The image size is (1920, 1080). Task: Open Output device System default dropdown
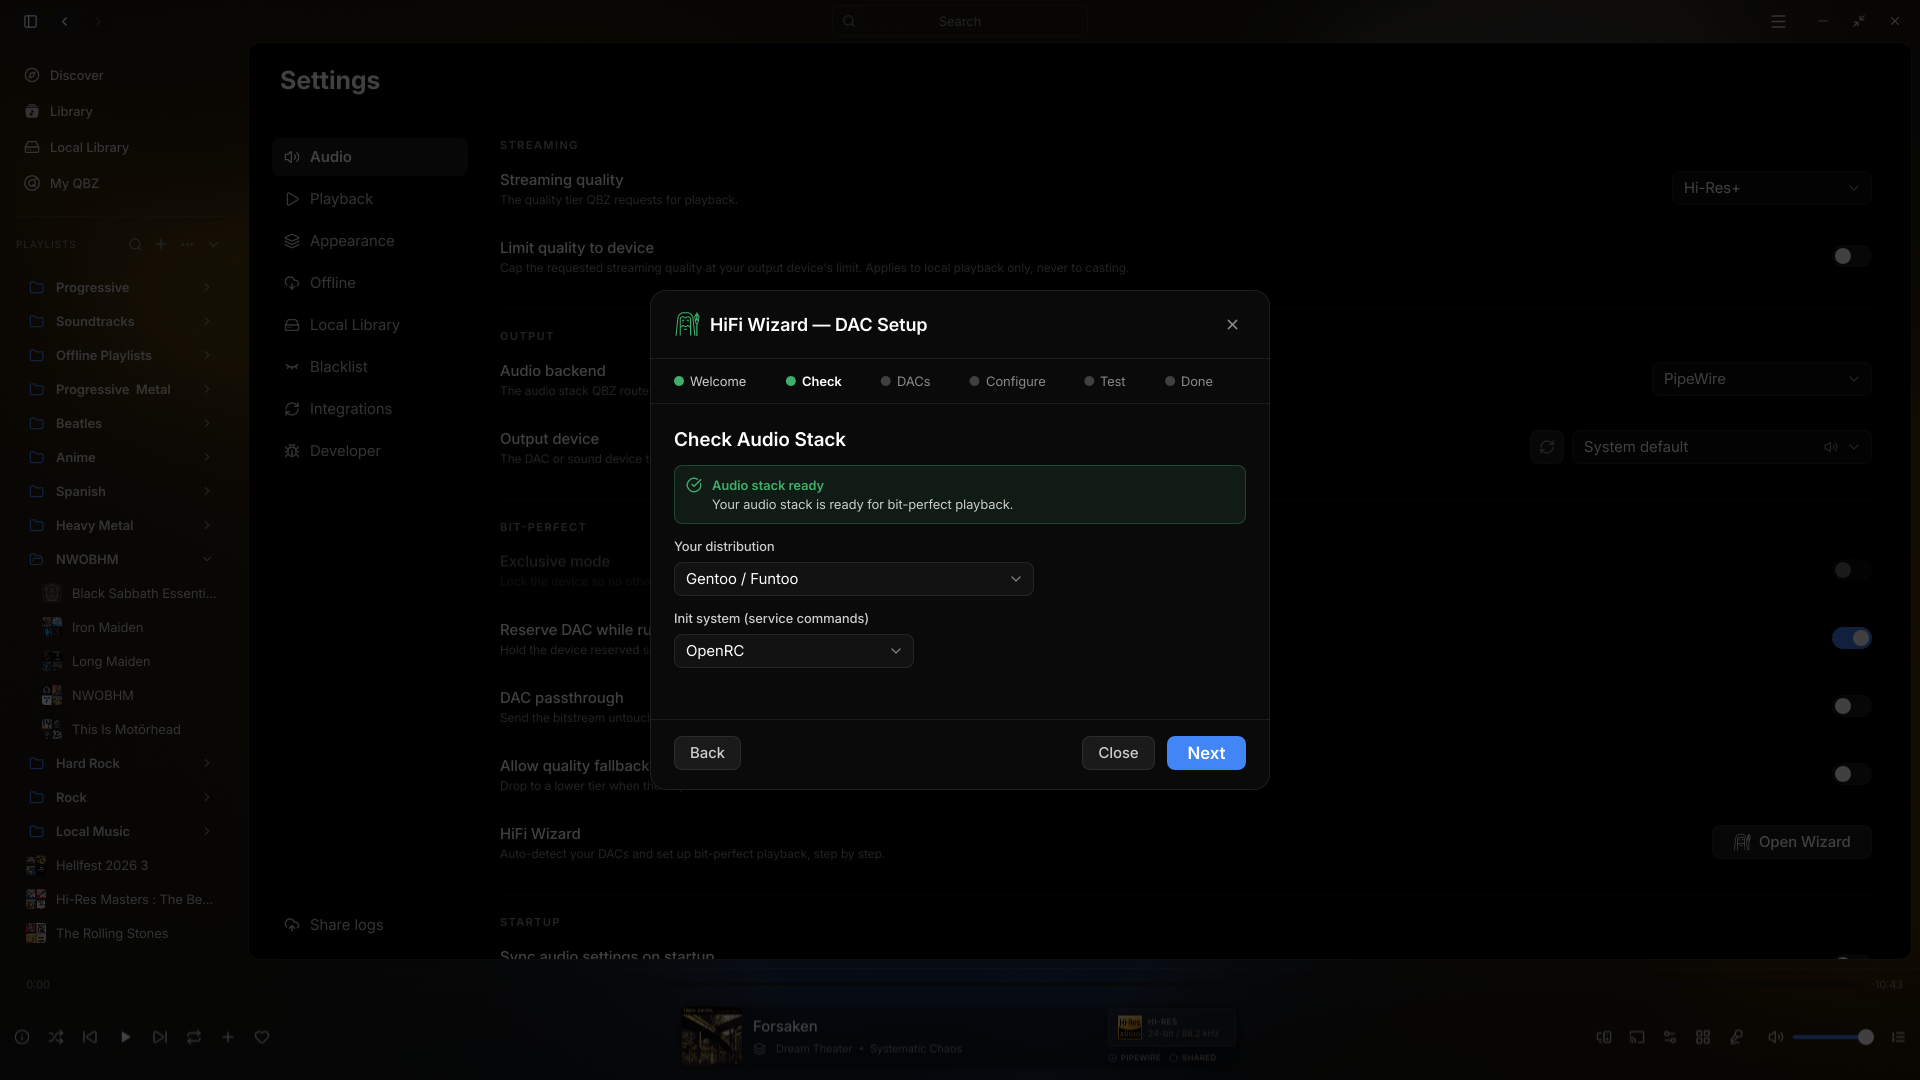(x=1721, y=447)
